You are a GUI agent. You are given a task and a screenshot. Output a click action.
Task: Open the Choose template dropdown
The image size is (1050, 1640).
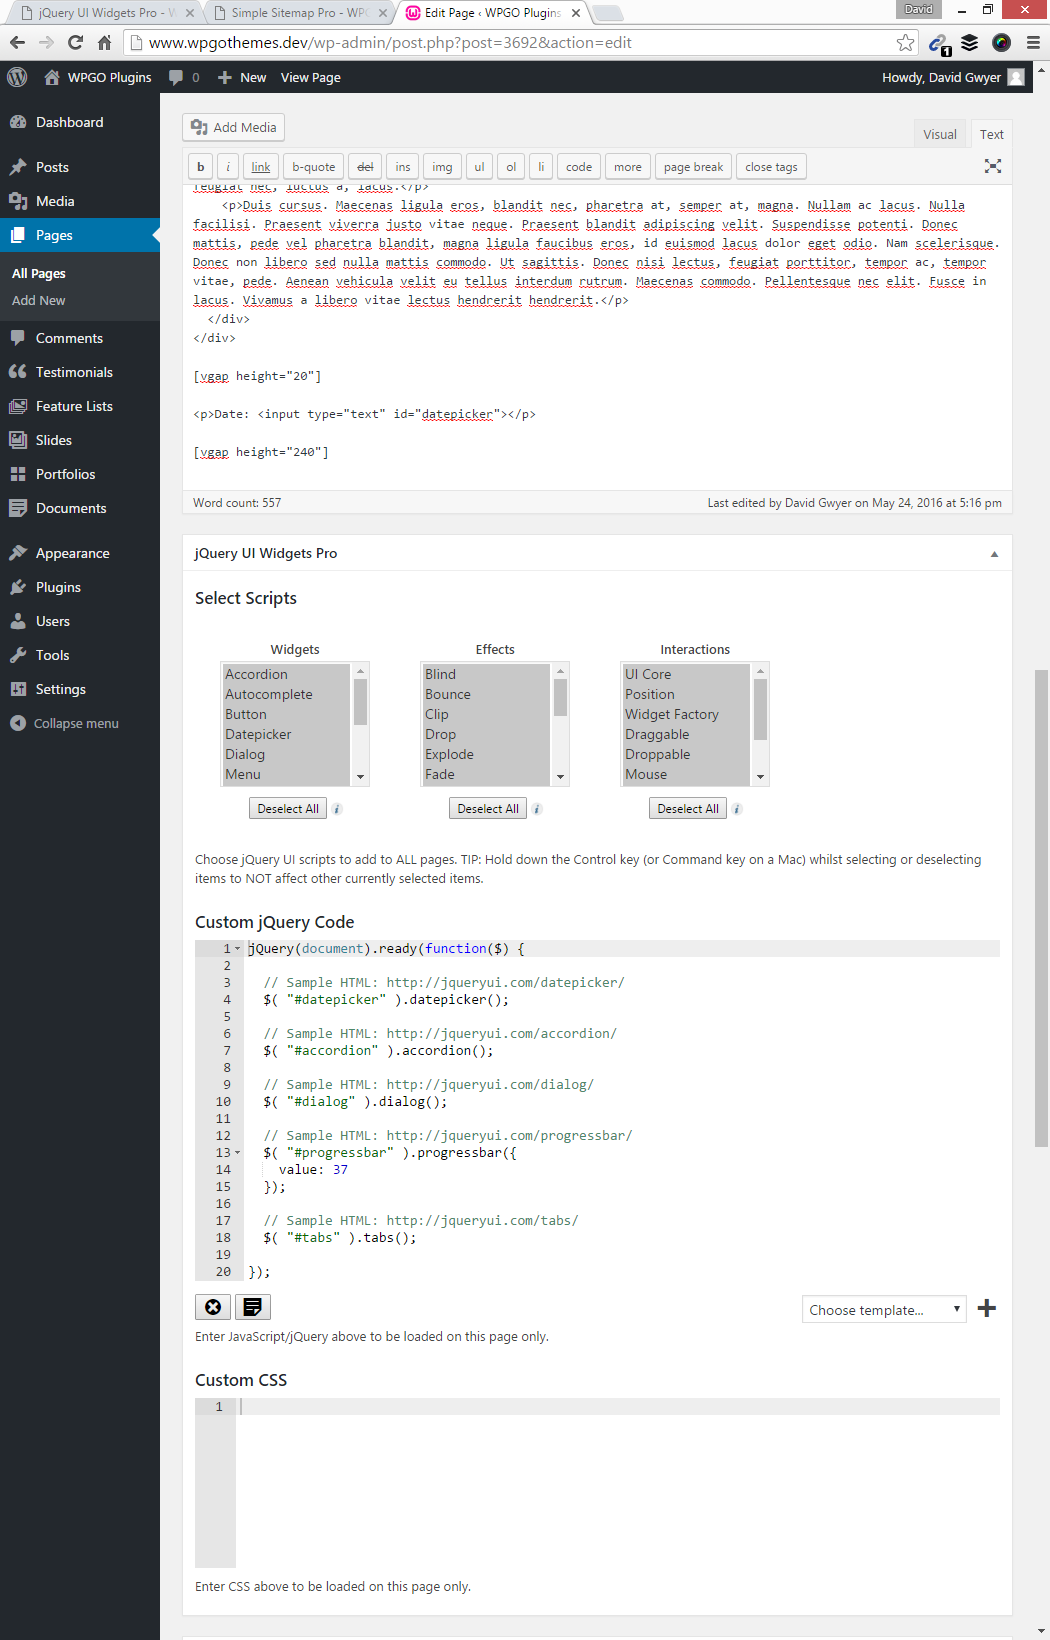[884, 1310]
